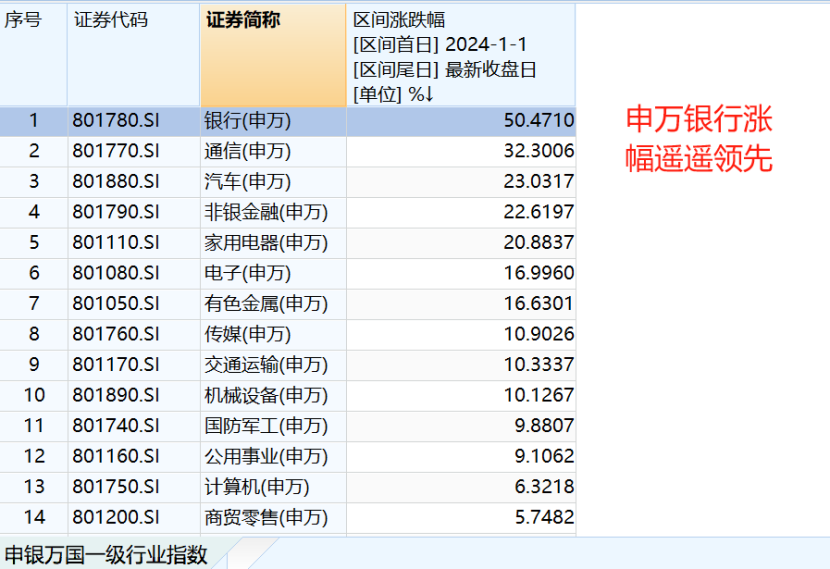Click code cell 801790.SI
The width and height of the screenshot is (830, 569).
coord(134,212)
